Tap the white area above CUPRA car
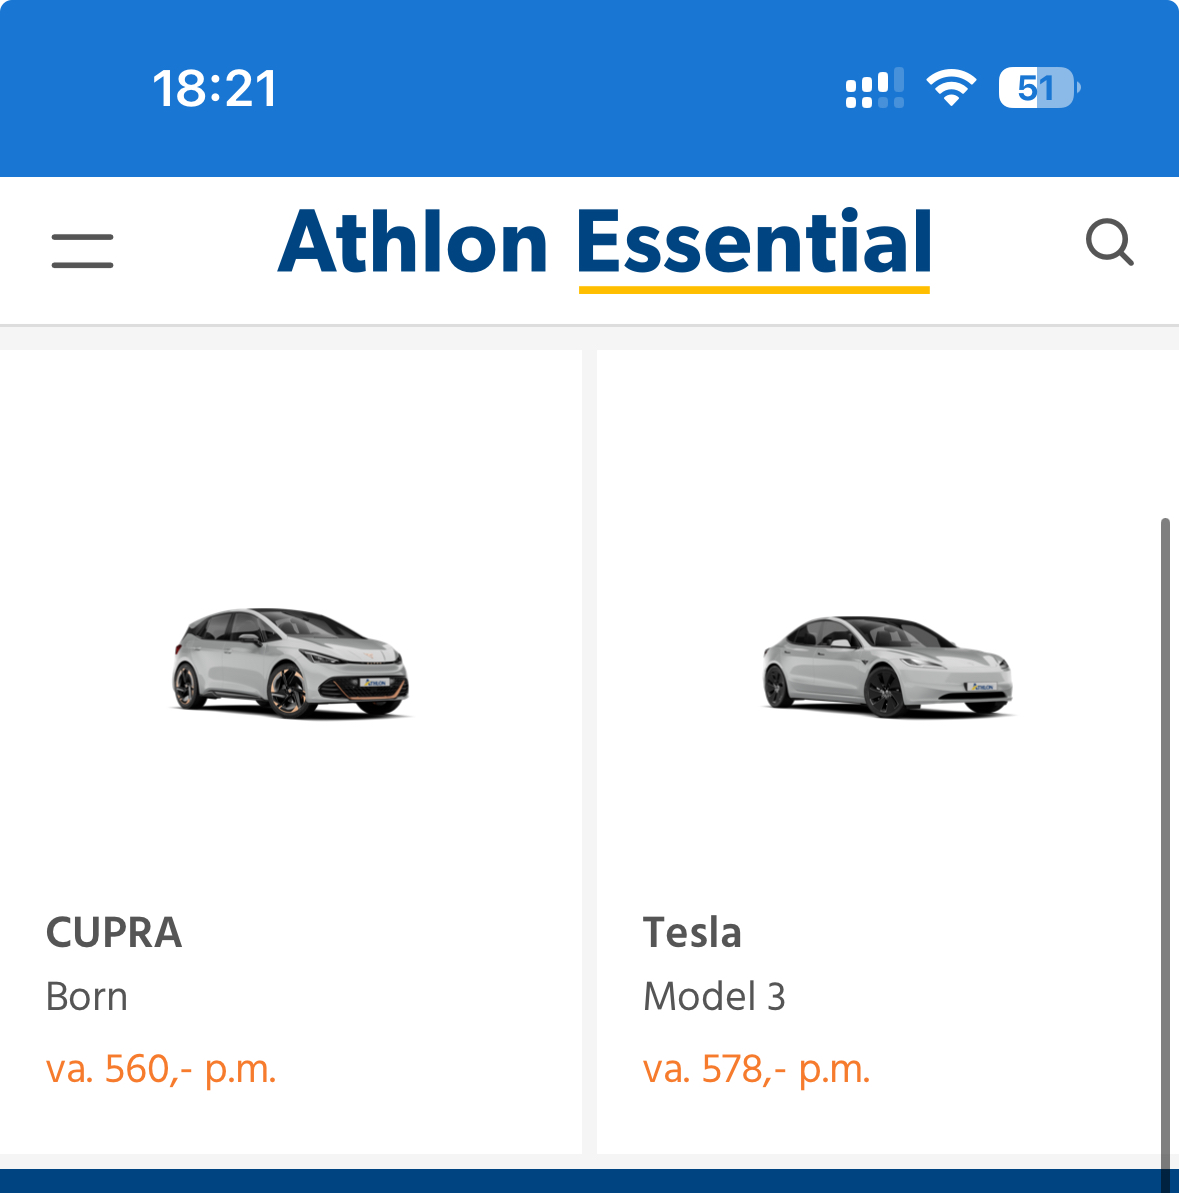Image resolution: width=1179 pixels, height=1193 pixels. 291,472
